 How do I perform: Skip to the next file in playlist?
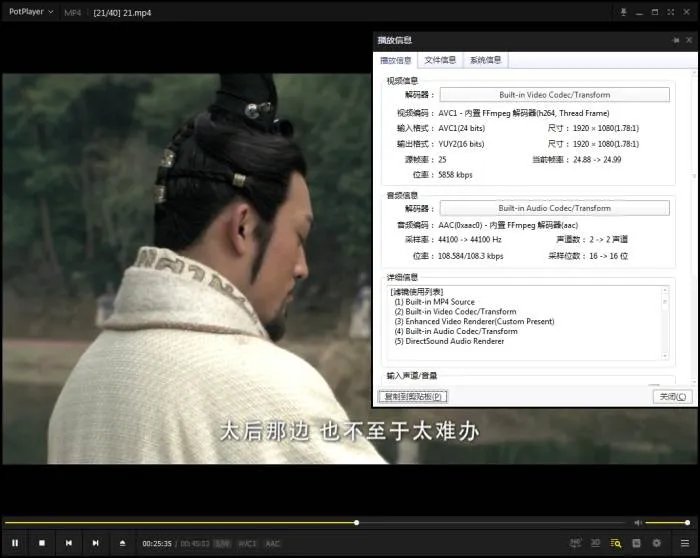(95, 543)
